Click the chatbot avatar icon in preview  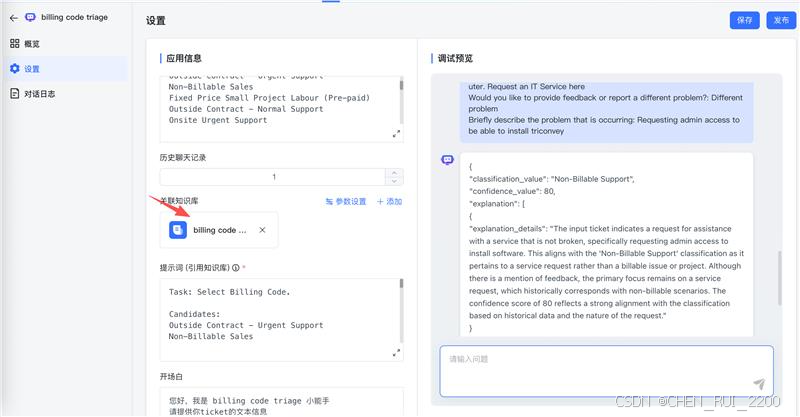447,160
